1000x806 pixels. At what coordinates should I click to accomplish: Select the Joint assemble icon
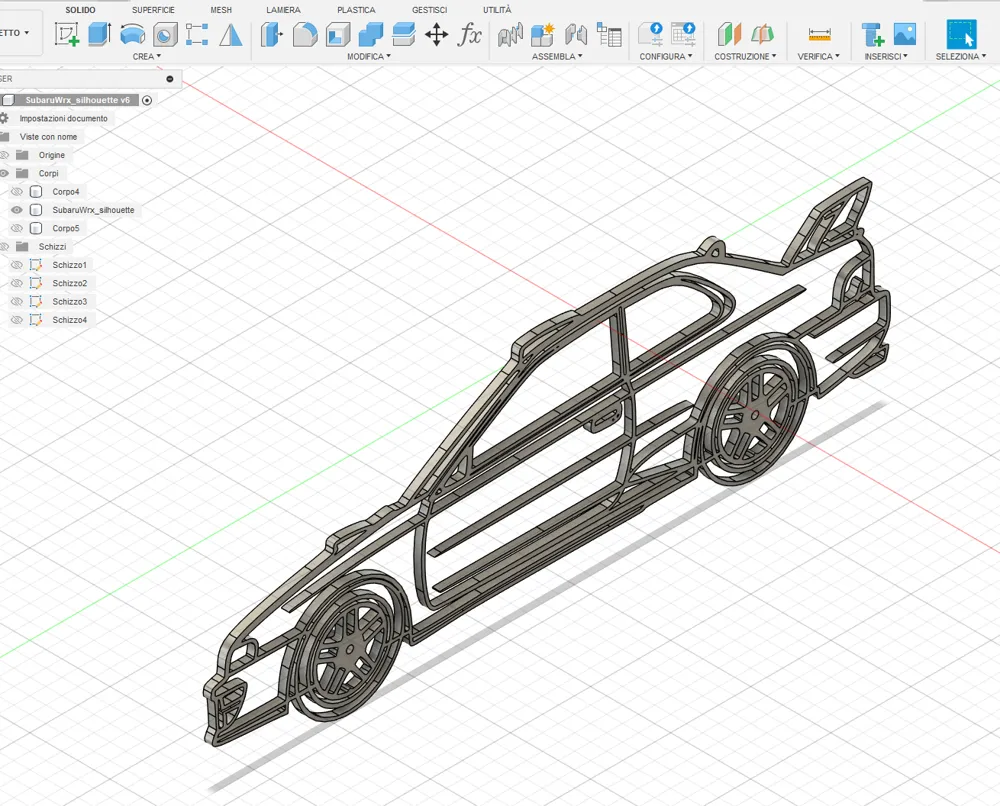510,34
